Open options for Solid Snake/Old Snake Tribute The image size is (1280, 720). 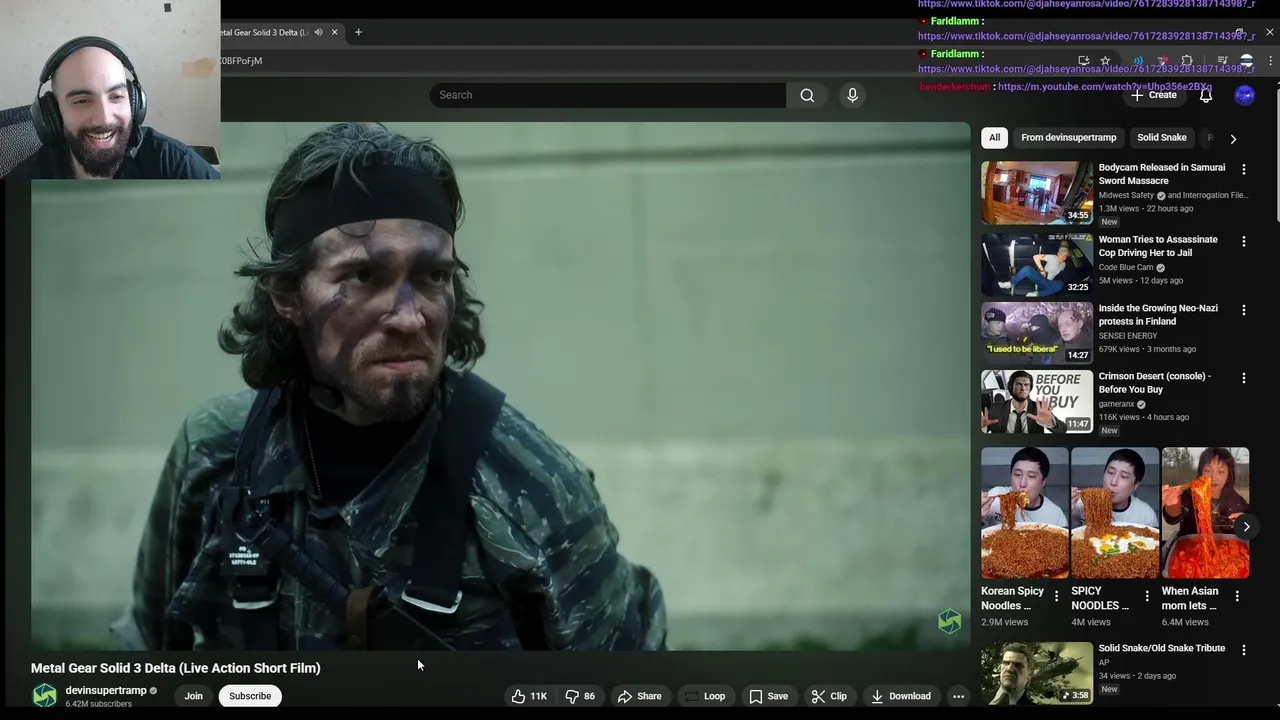tap(1244, 650)
